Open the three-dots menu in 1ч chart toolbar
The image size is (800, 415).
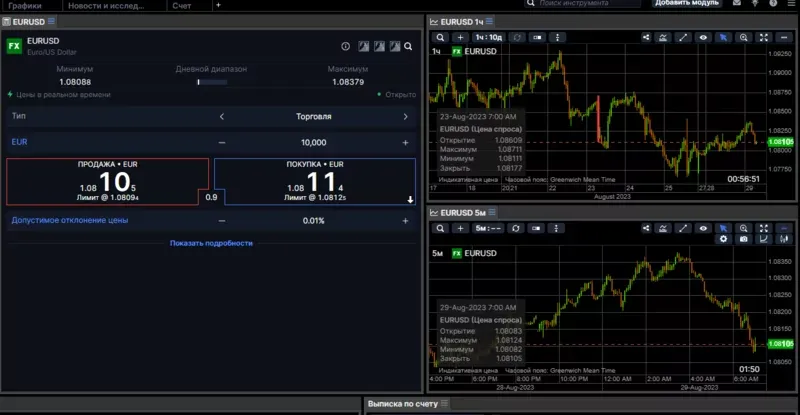pos(557,37)
